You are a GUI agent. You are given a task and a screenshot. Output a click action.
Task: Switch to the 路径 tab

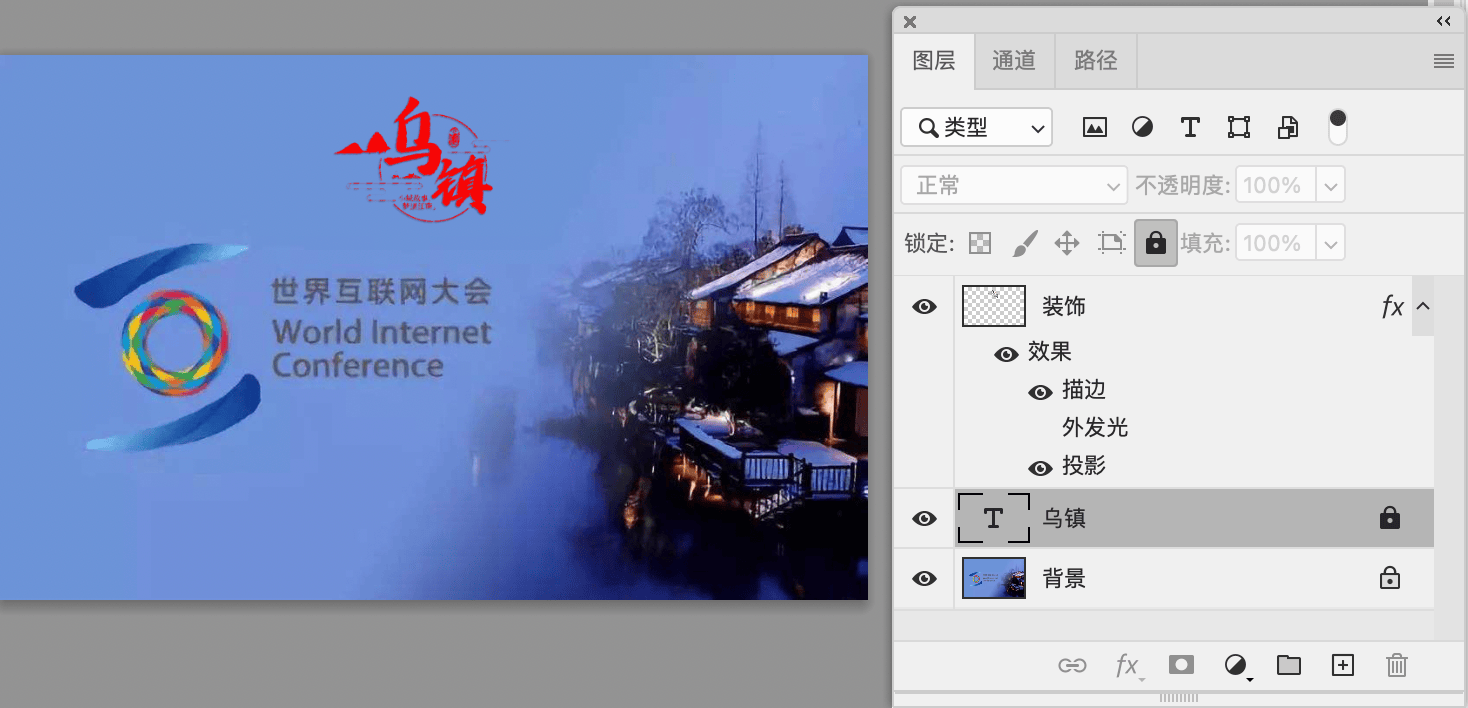1095,61
